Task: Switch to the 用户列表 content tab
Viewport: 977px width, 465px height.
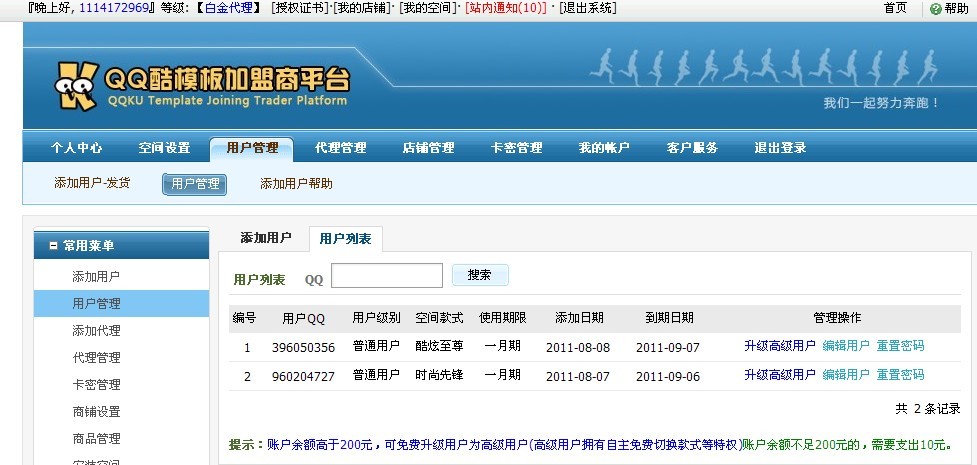Action: click(345, 239)
